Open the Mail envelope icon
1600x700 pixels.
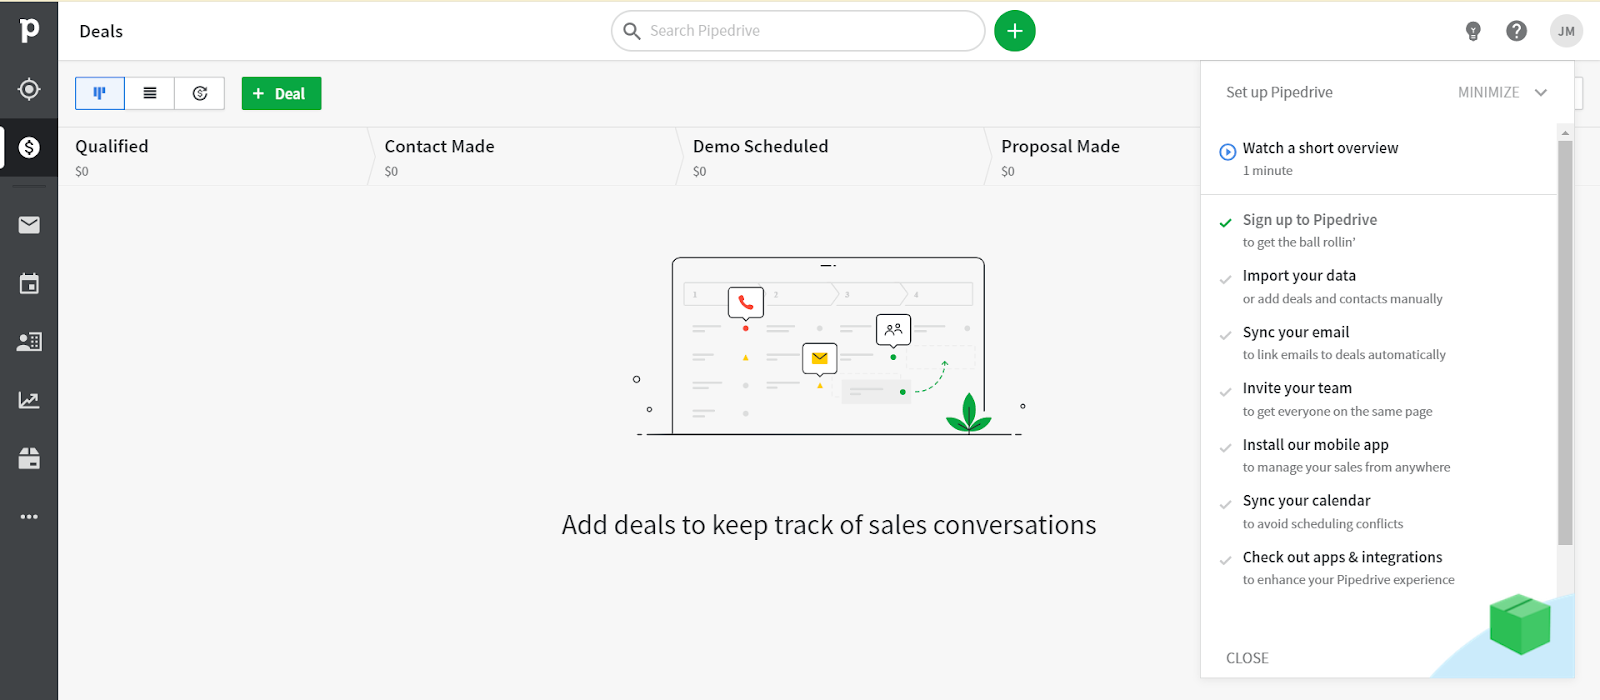29,225
